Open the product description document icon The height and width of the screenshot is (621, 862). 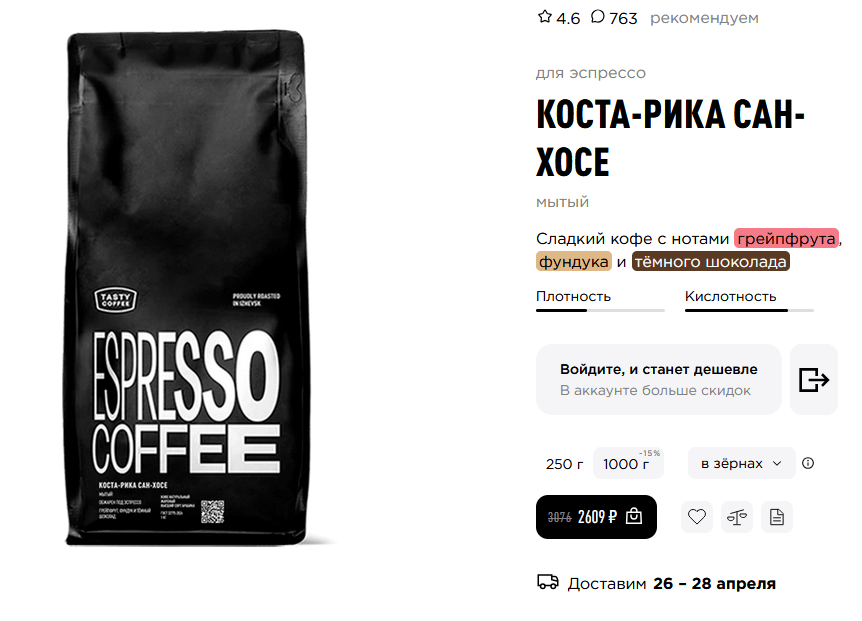coord(777,517)
